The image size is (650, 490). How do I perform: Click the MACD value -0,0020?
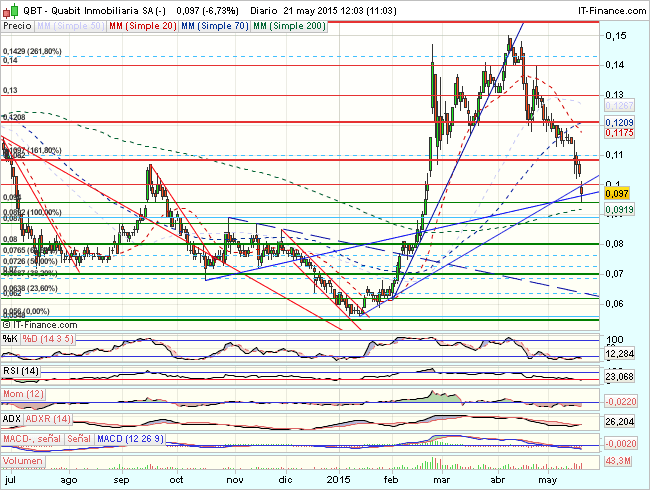click(x=620, y=444)
